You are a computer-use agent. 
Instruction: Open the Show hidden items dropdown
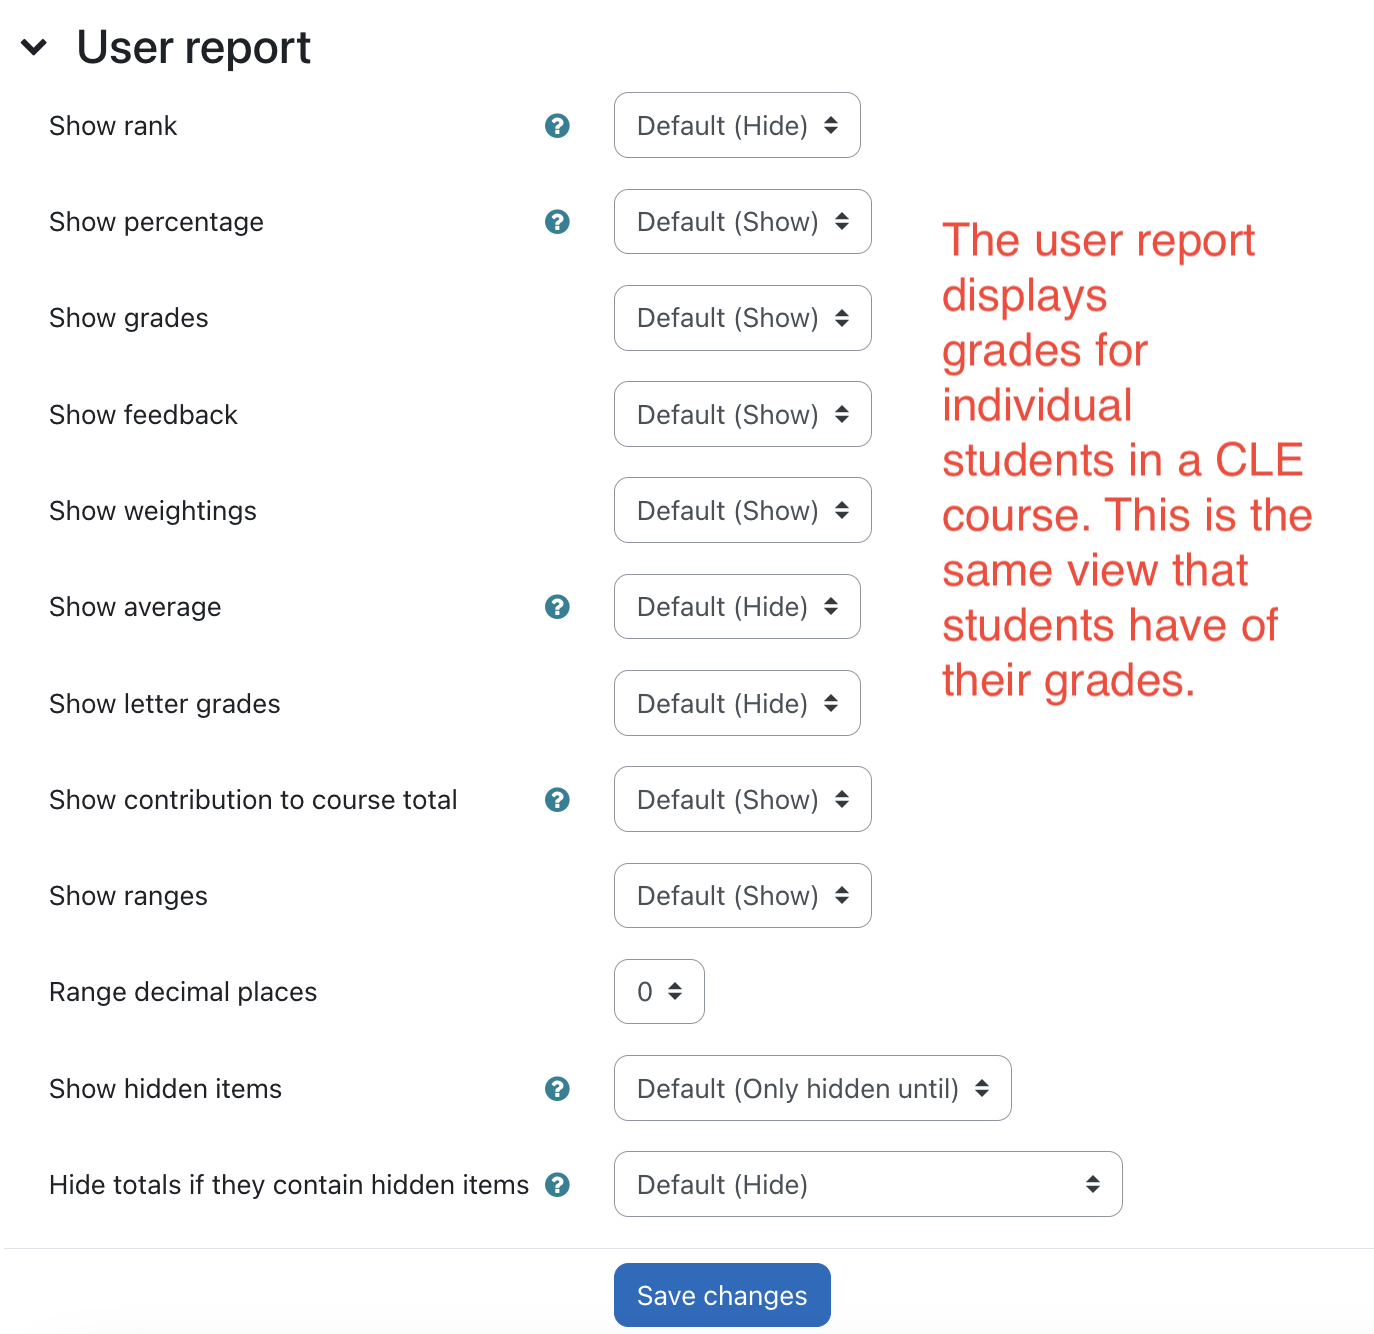click(812, 1089)
